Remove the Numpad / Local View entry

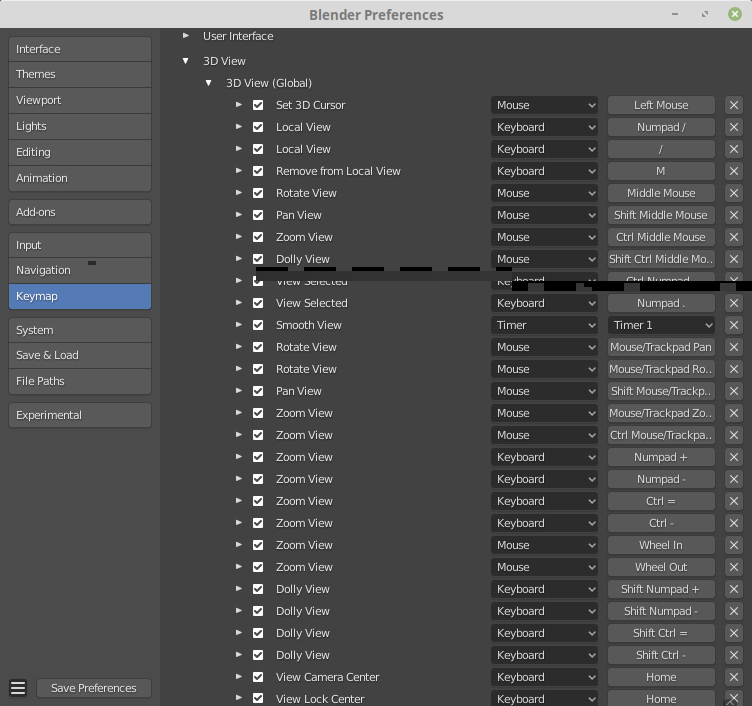point(734,127)
